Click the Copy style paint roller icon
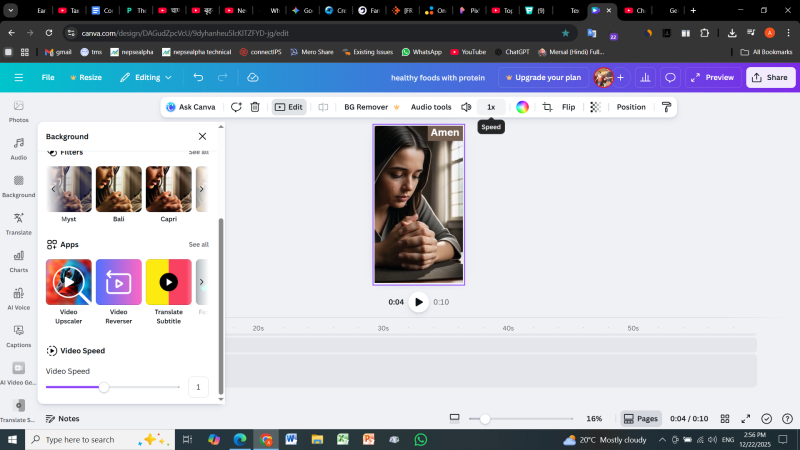The height and width of the screenshot is (450, 800). (666, 107)
